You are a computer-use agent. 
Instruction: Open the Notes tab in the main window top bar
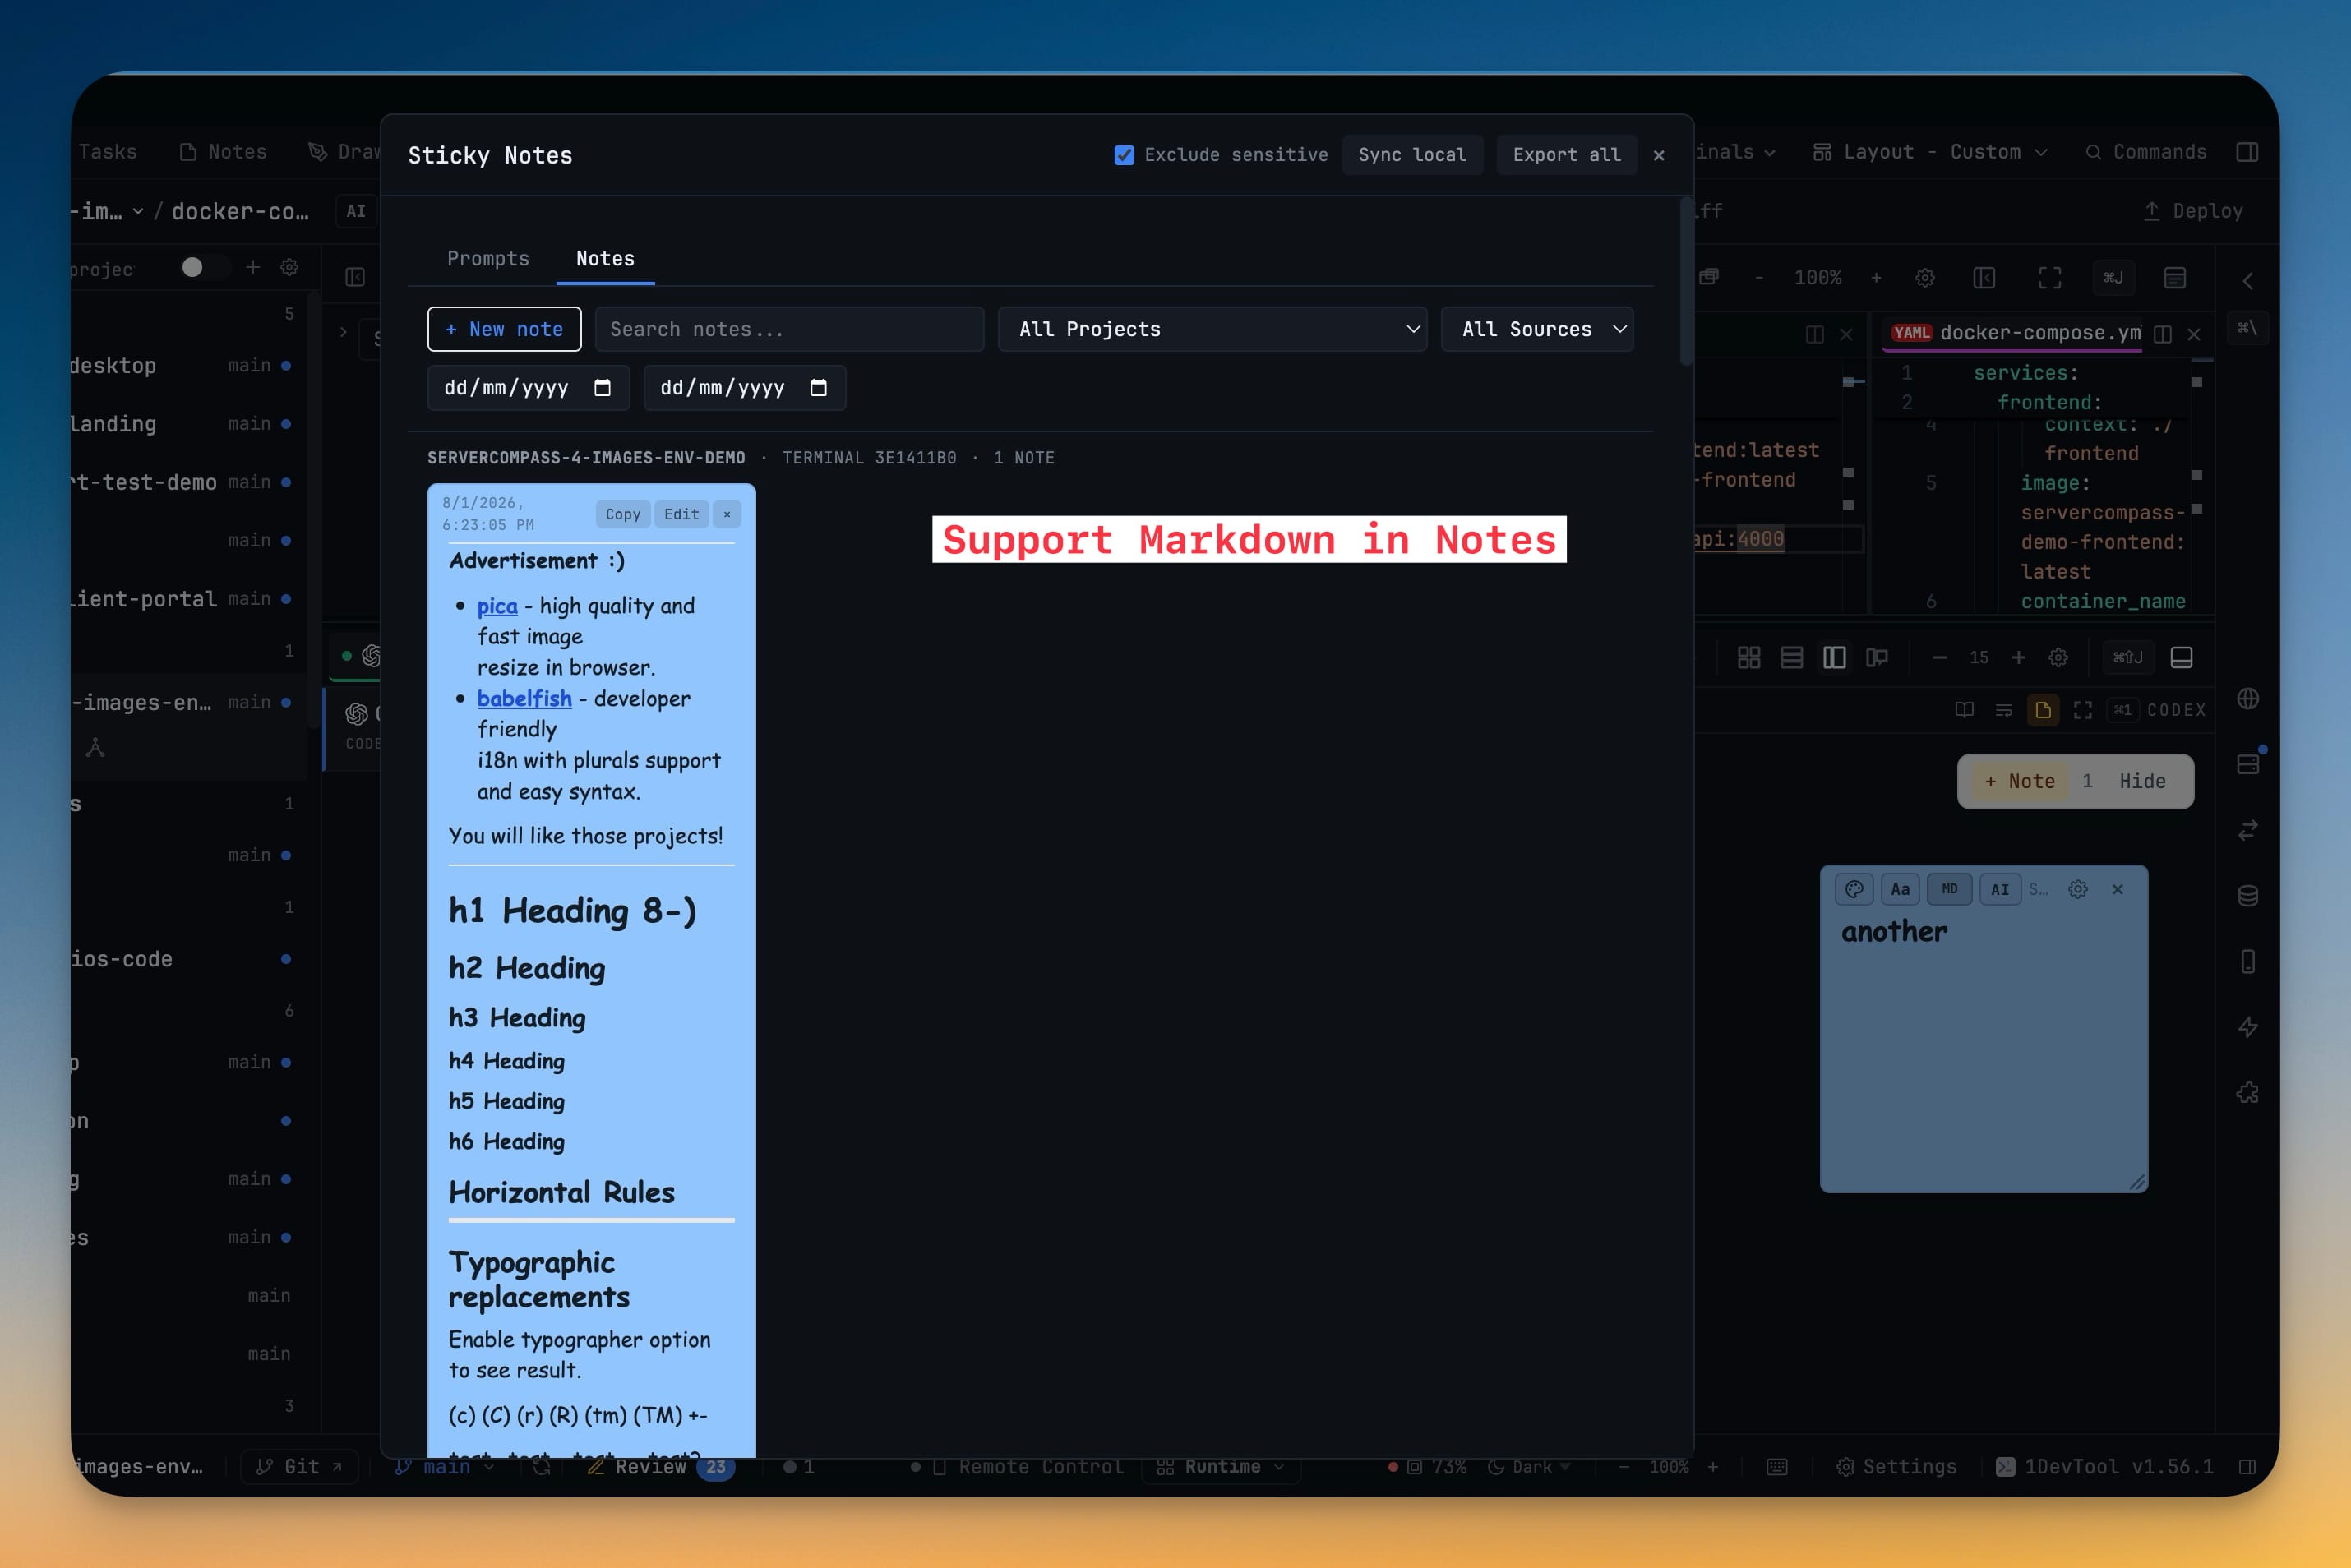pyautogui.click(x=223, y=152)
